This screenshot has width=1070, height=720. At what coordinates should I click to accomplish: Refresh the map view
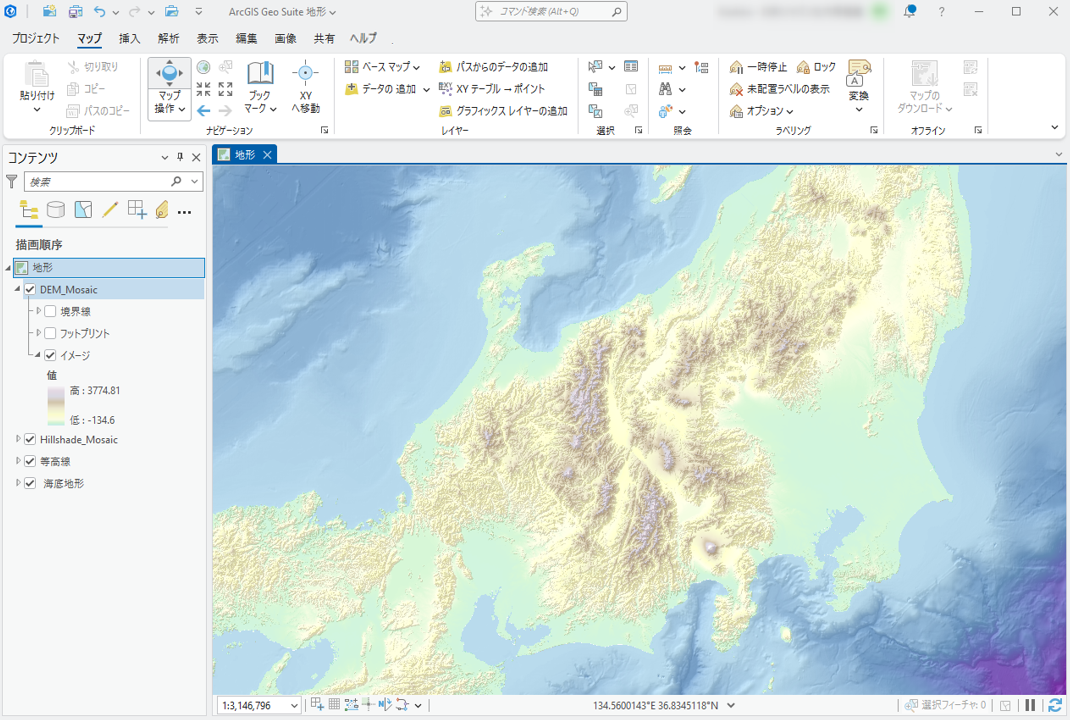coord(1054,705)
